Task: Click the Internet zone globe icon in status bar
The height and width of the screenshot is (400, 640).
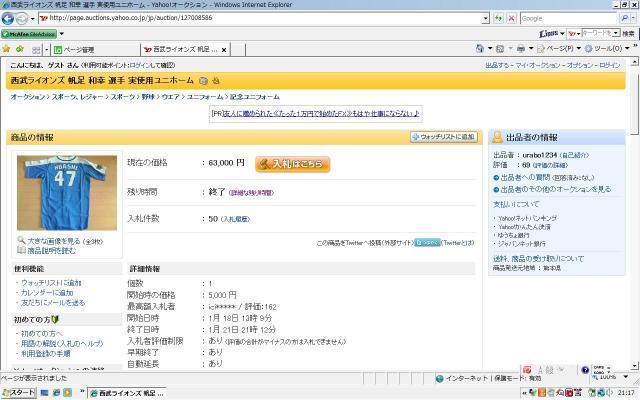Action: (440, 379)
